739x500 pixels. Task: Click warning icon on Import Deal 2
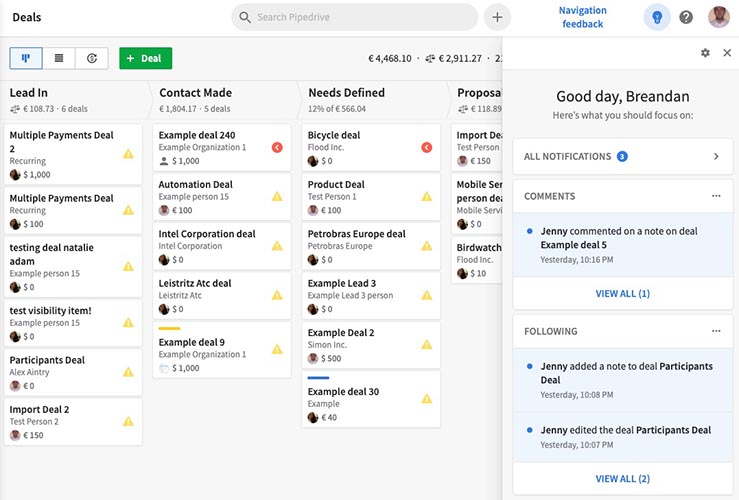coord(128,422)
